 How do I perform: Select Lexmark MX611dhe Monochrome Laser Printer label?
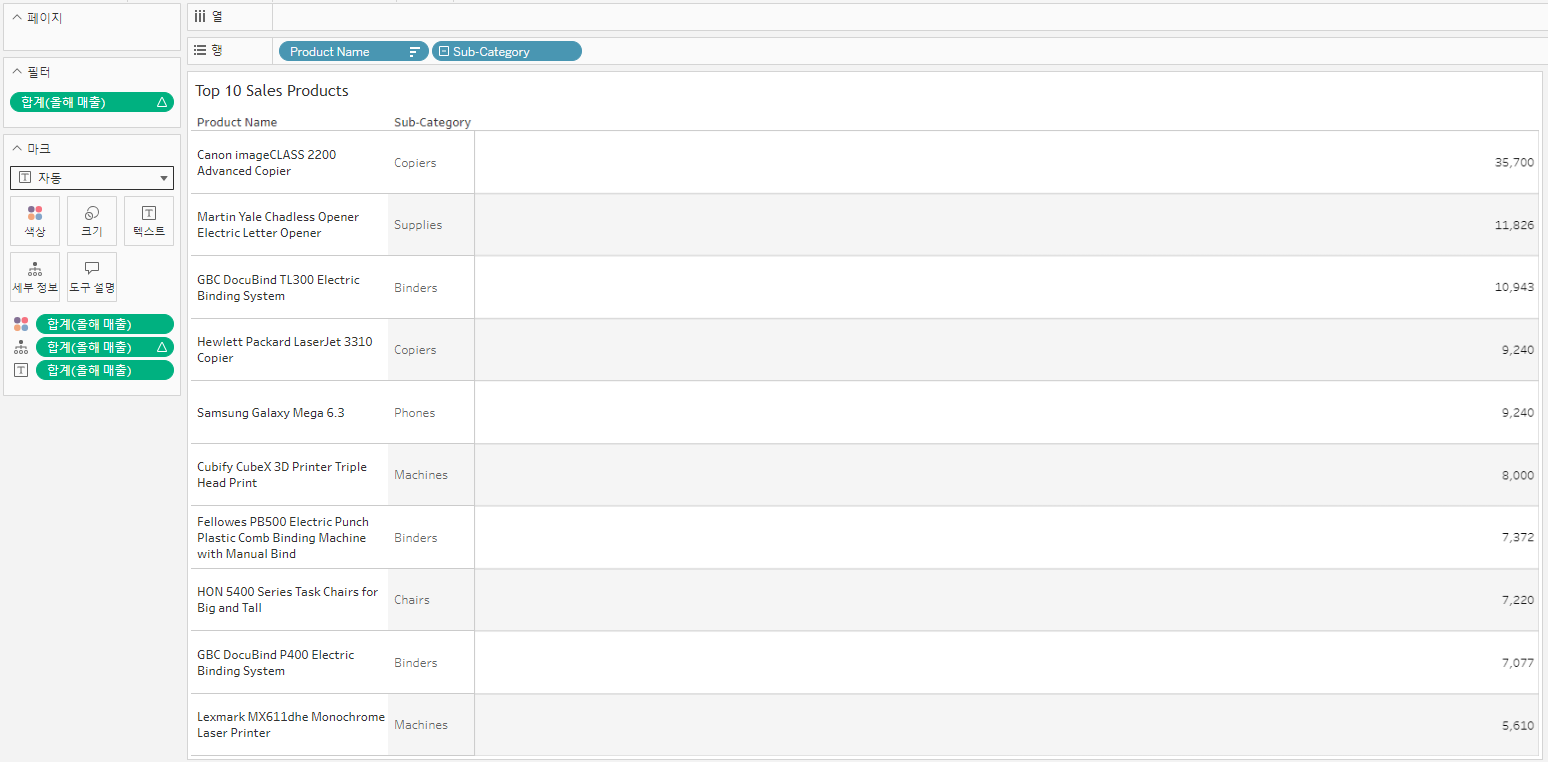point(291,725)
